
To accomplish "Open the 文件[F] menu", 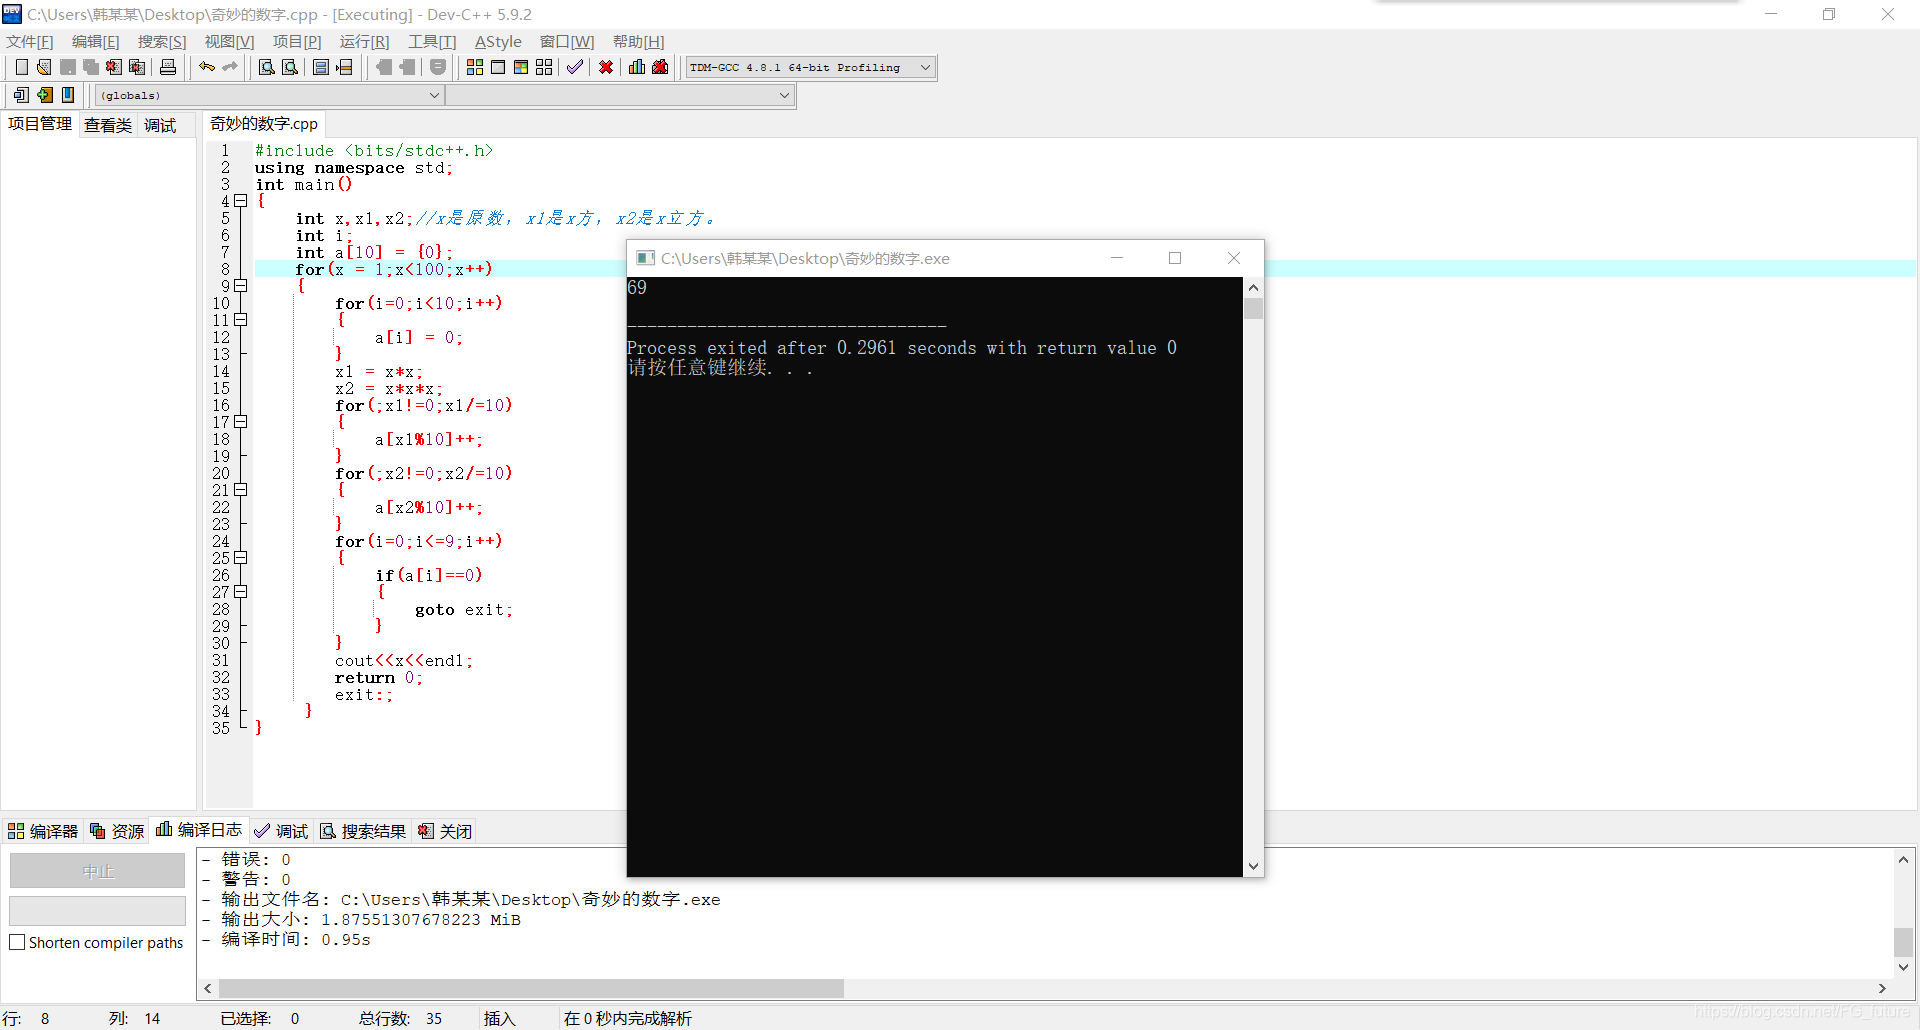I will pyautogui.click(x=30, y=41).
